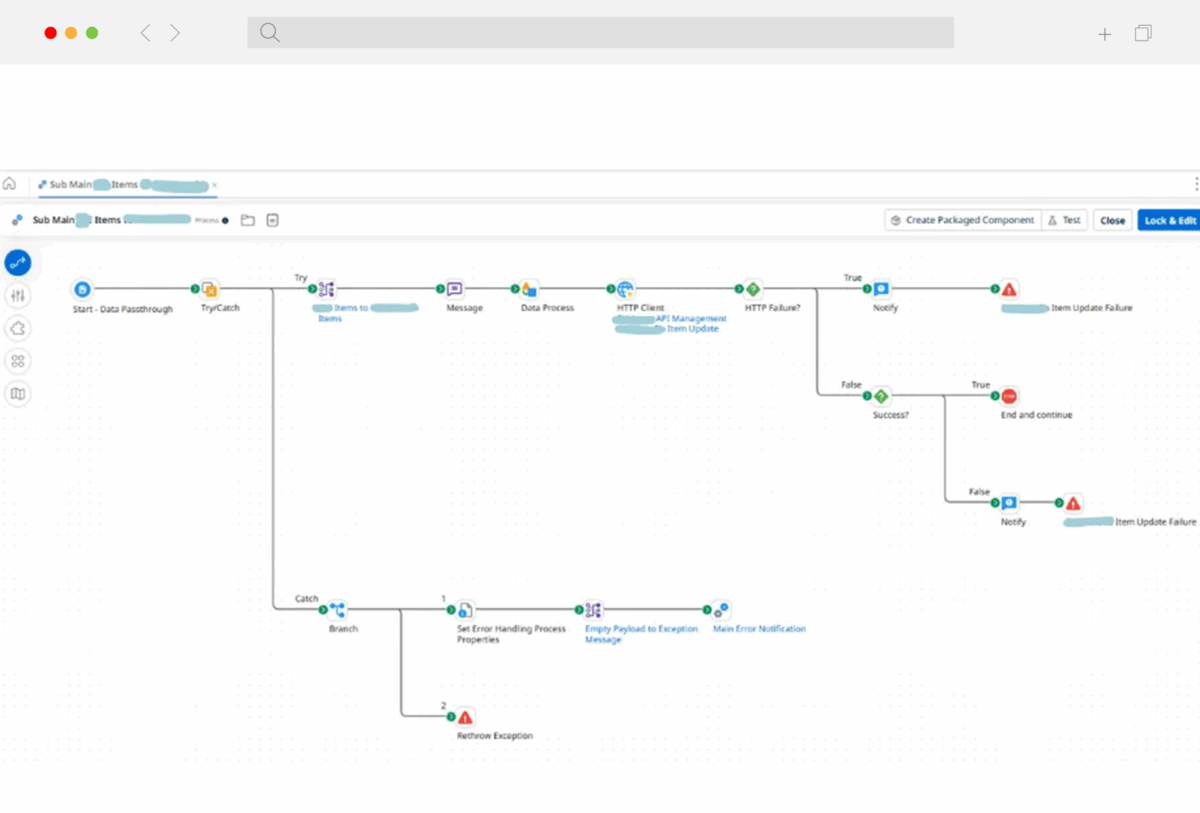Select the Message shape icon
Screen dimensions: 1200x813
point(455,290)
